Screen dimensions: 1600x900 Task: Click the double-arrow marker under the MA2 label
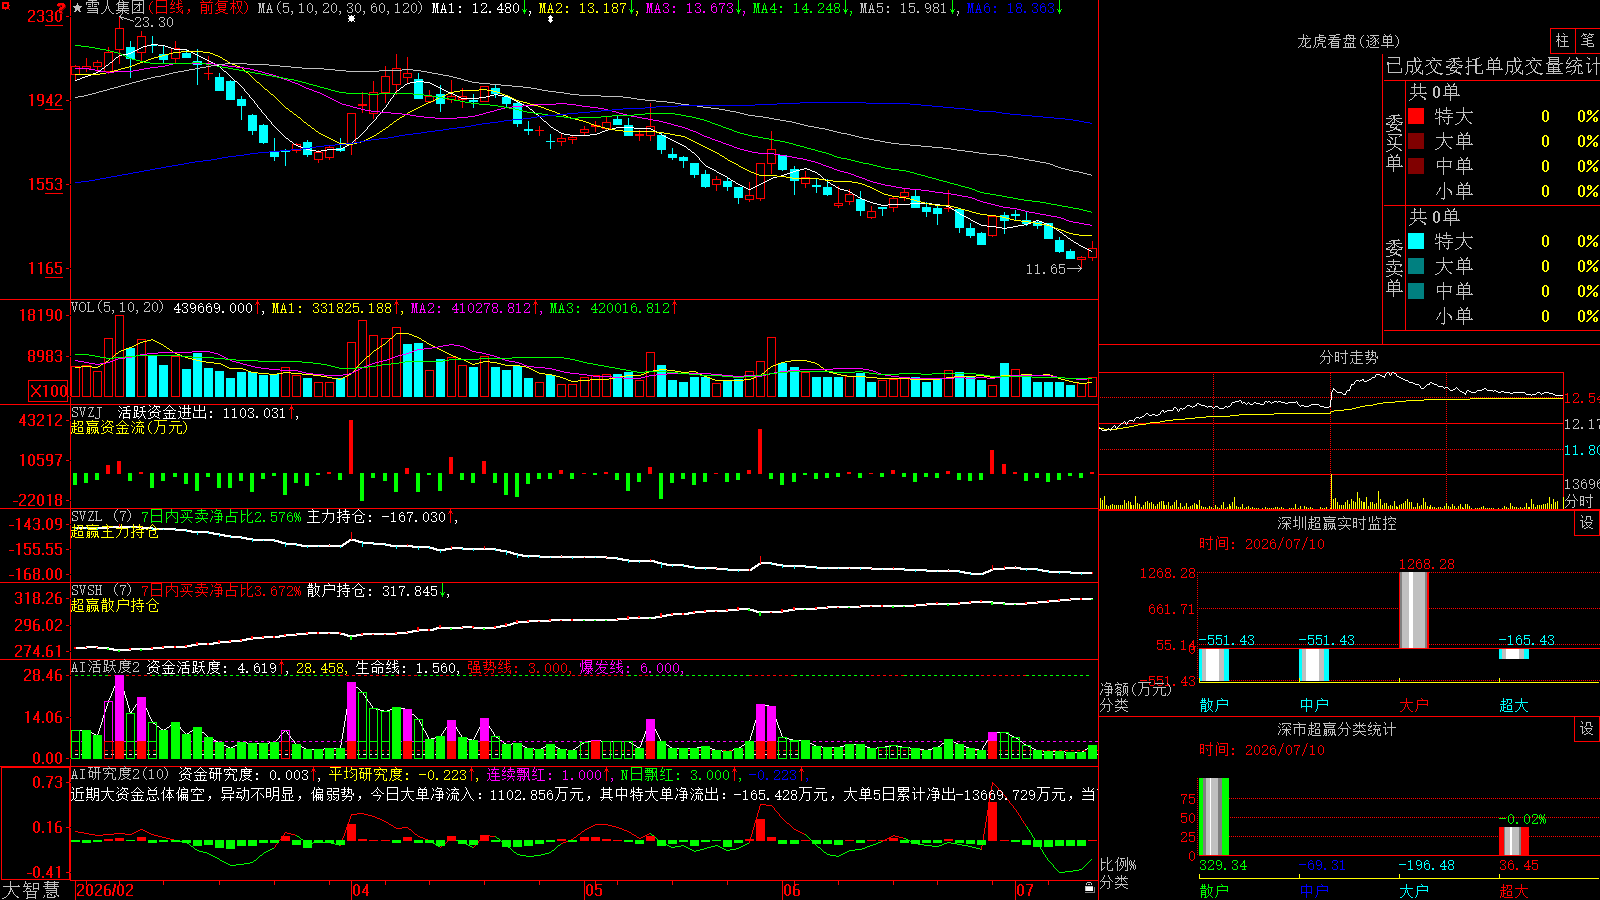point(550,20)
